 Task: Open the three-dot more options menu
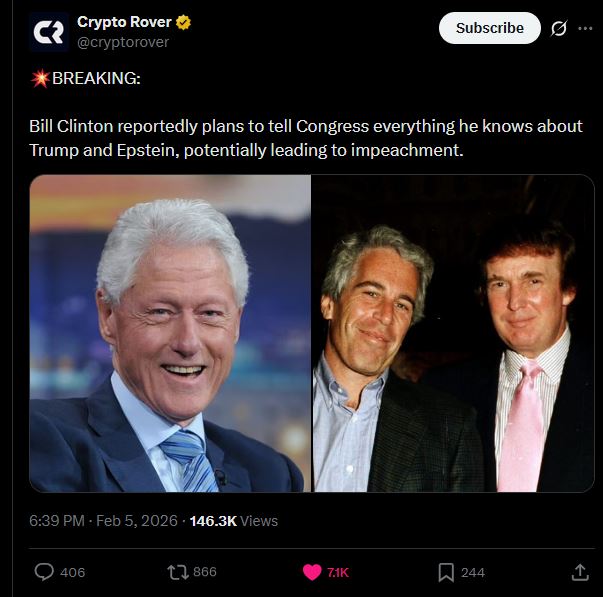[x=585, y=28]
